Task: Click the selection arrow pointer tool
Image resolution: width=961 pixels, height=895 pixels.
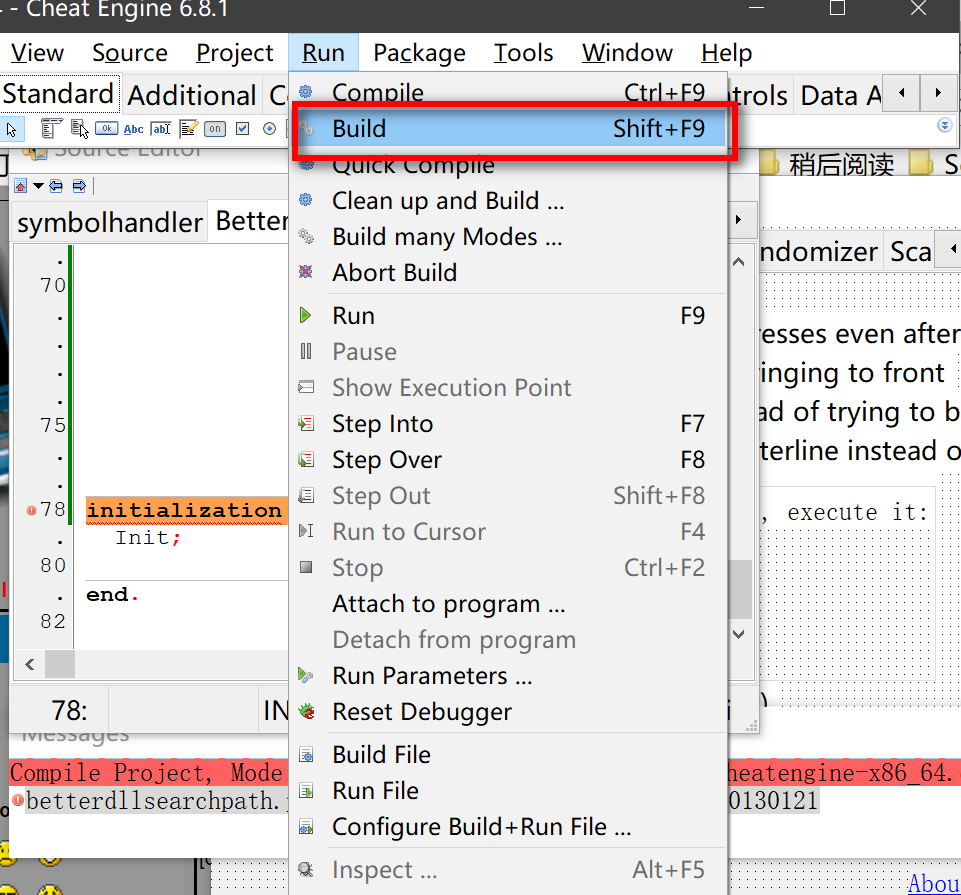Action: tap(11, 129)
